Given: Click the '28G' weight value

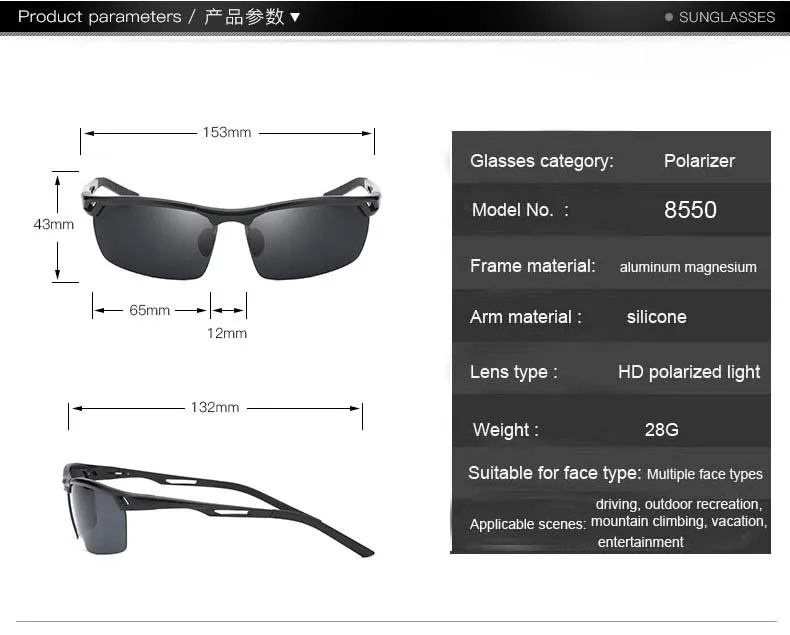Looking at the screenshot, I should pos(661,430).
